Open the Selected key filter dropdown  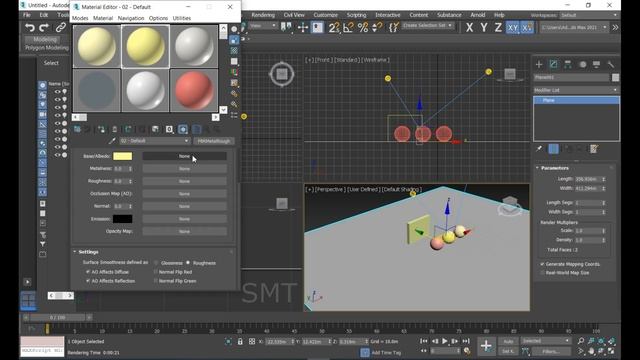[546, 340]
